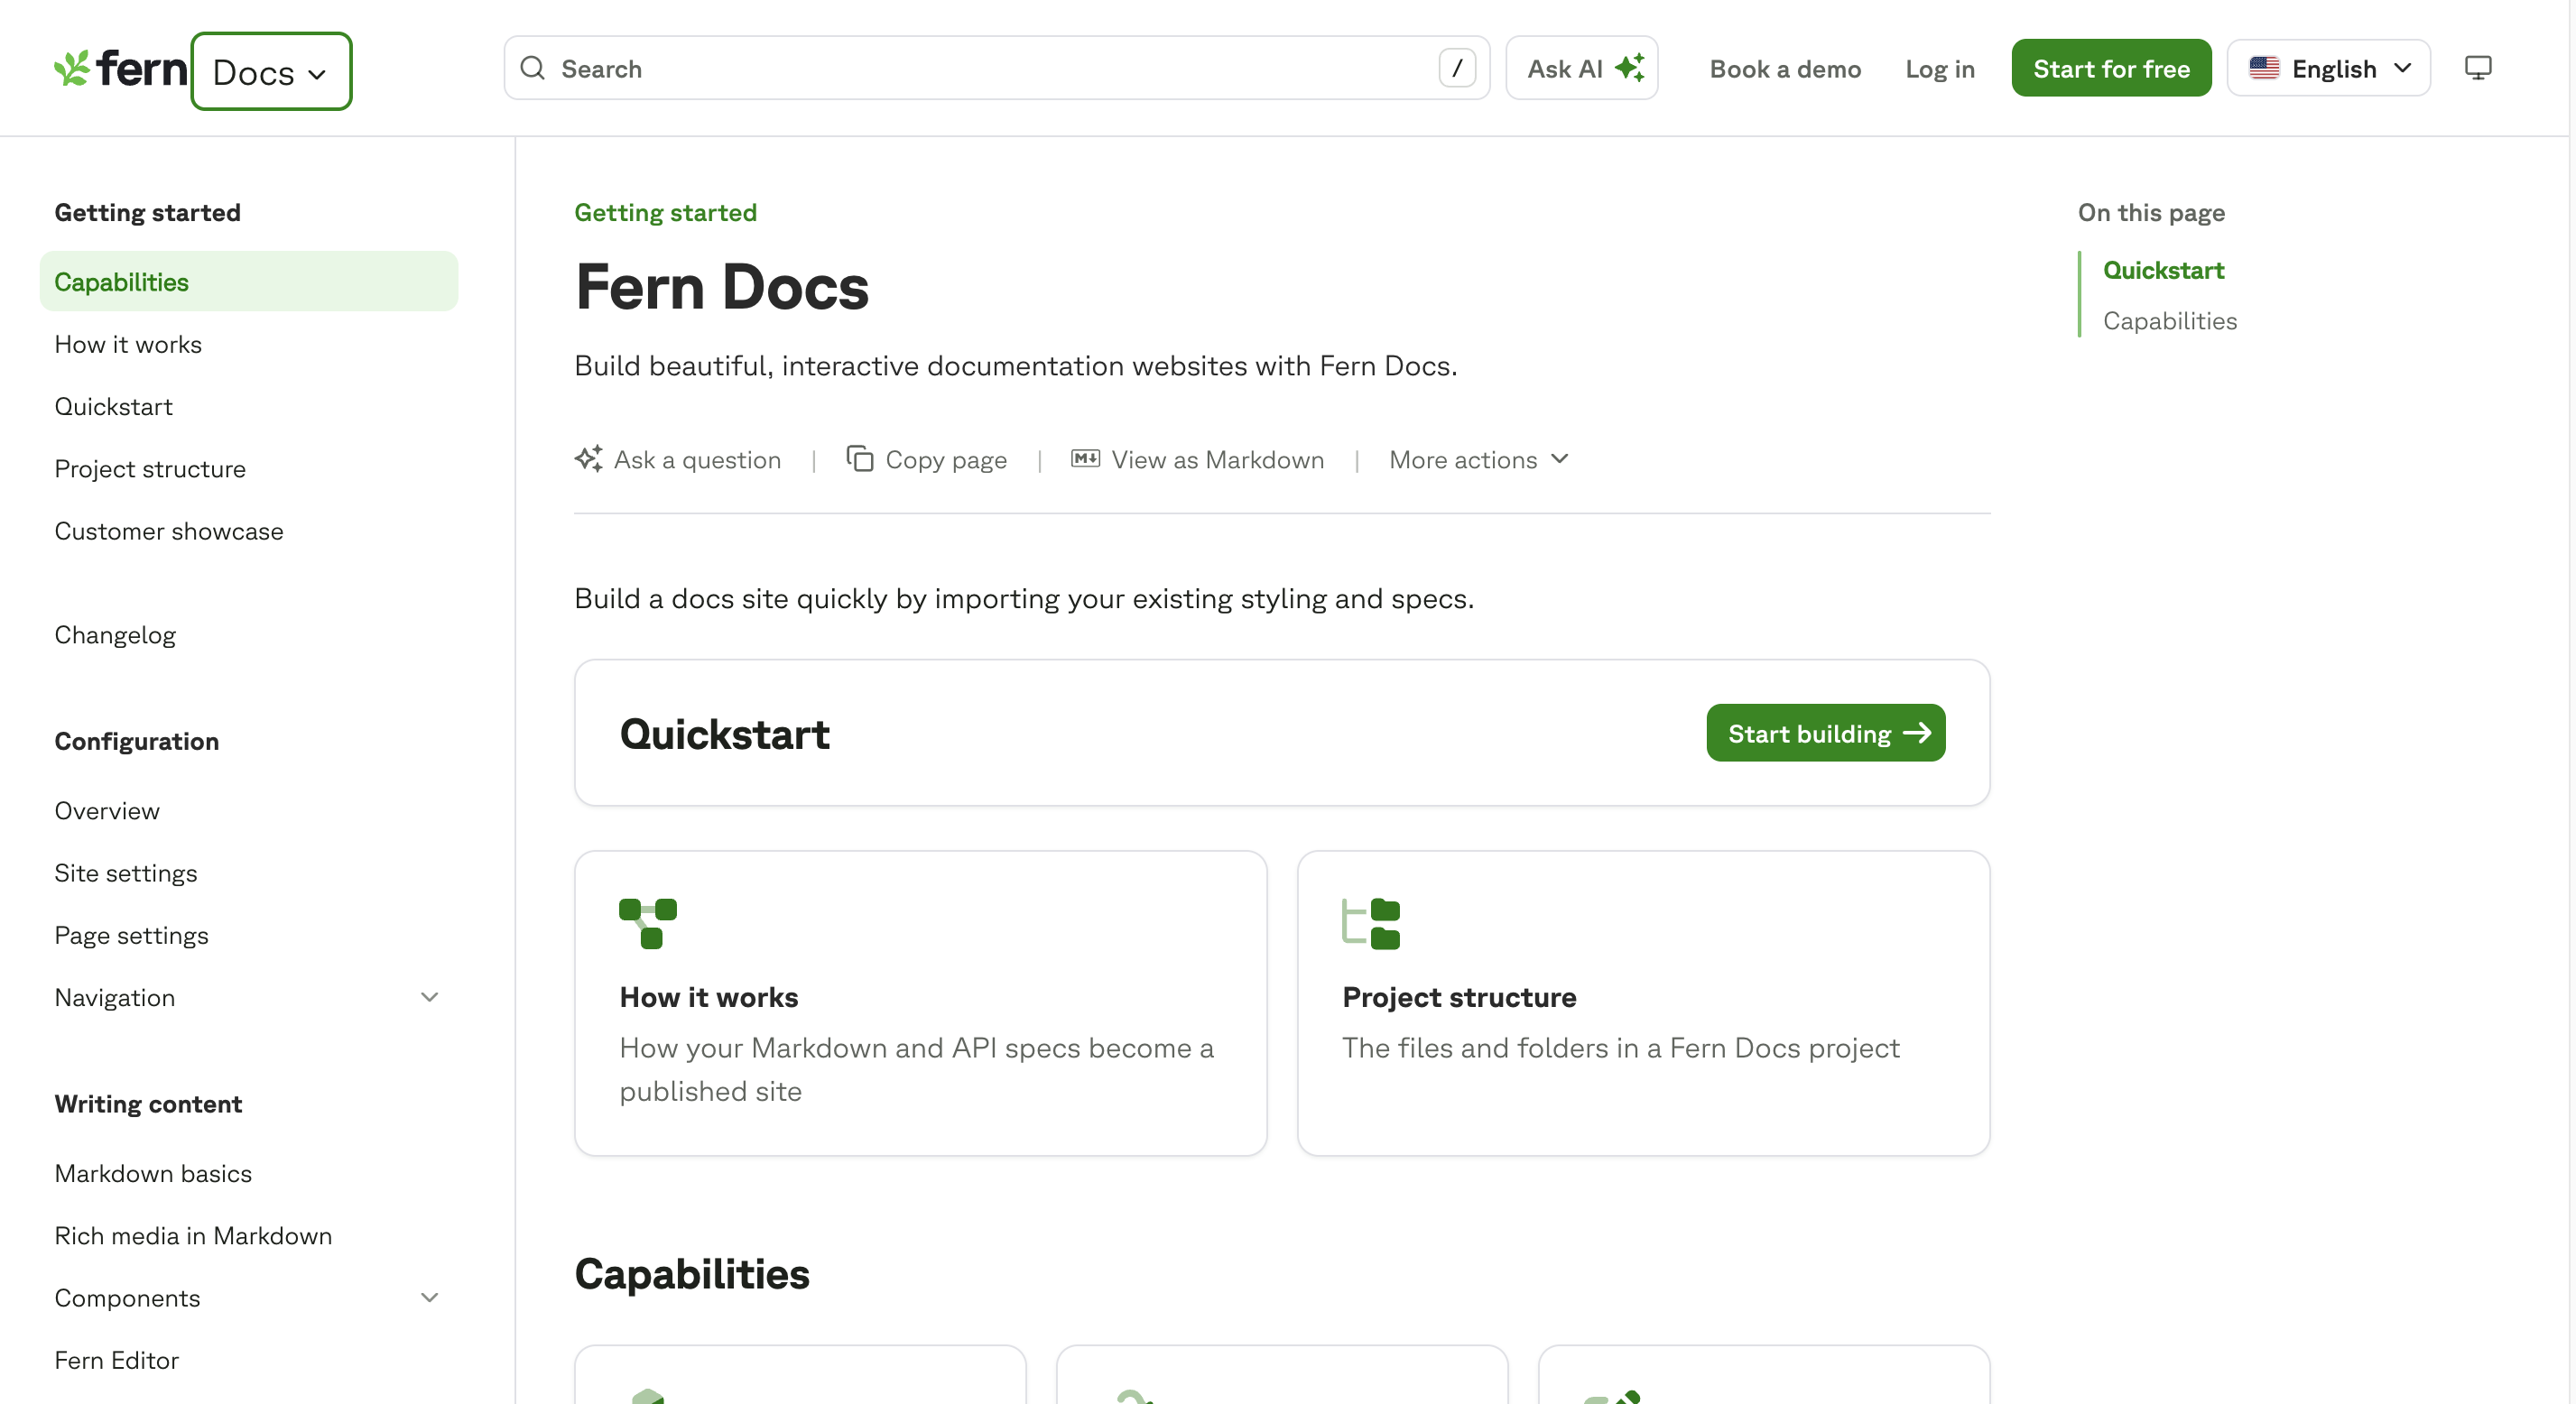Click the Getting started sidebar heading
Image resolution: width=2576 pixels, height=1404 pixels.
click(x=147, y=212)
